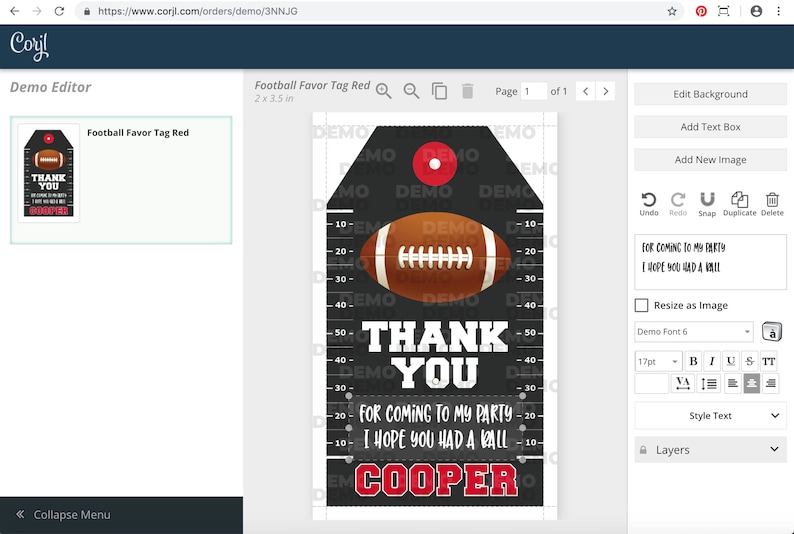
Task: Open the special characters key icon
Action: 772,332
